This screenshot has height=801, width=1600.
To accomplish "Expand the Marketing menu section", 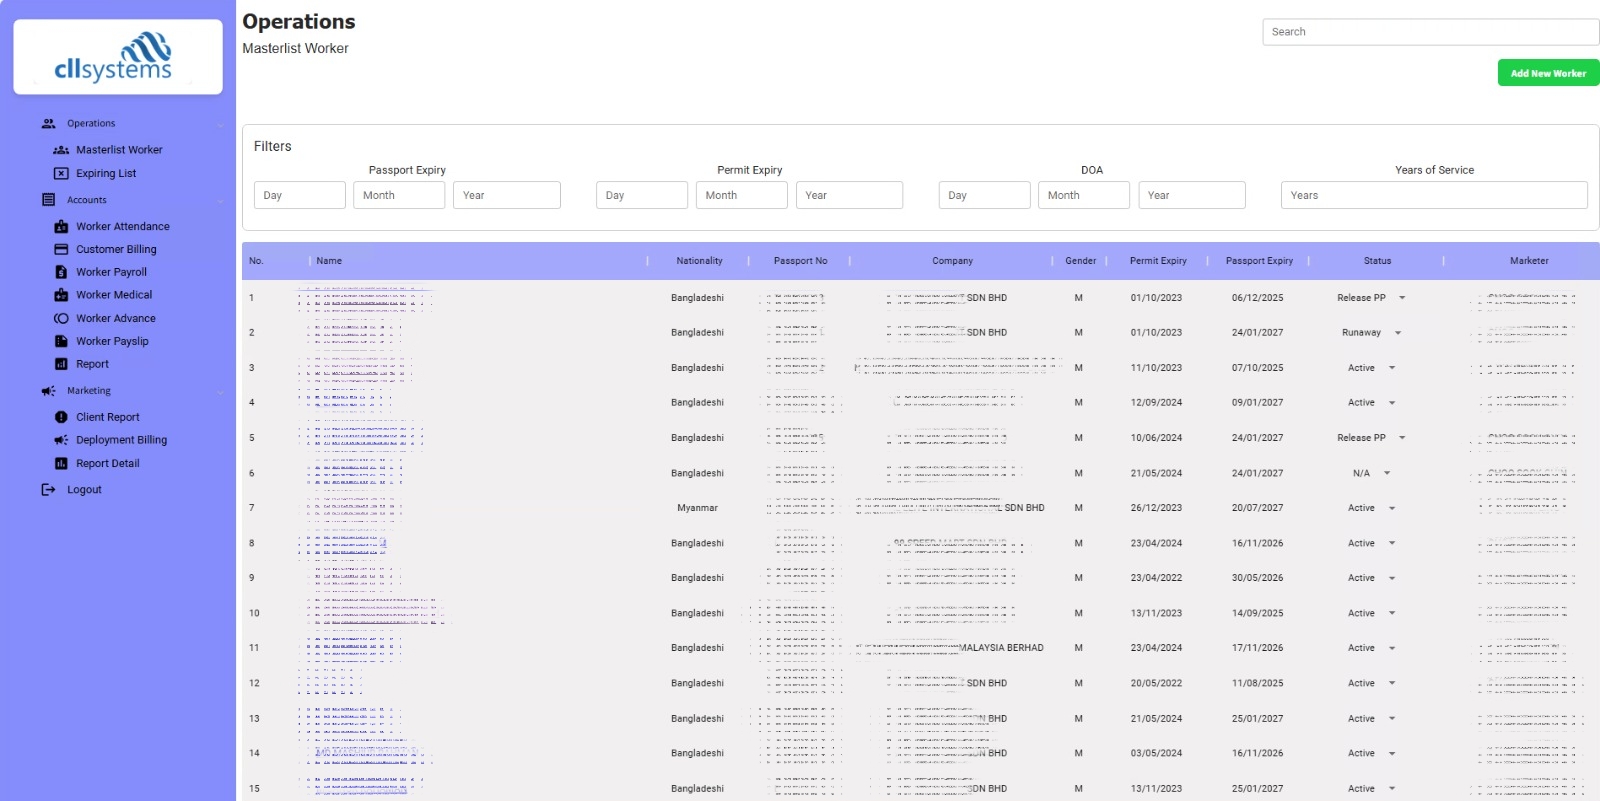I will pyautogui.click(x=220, y=391).
